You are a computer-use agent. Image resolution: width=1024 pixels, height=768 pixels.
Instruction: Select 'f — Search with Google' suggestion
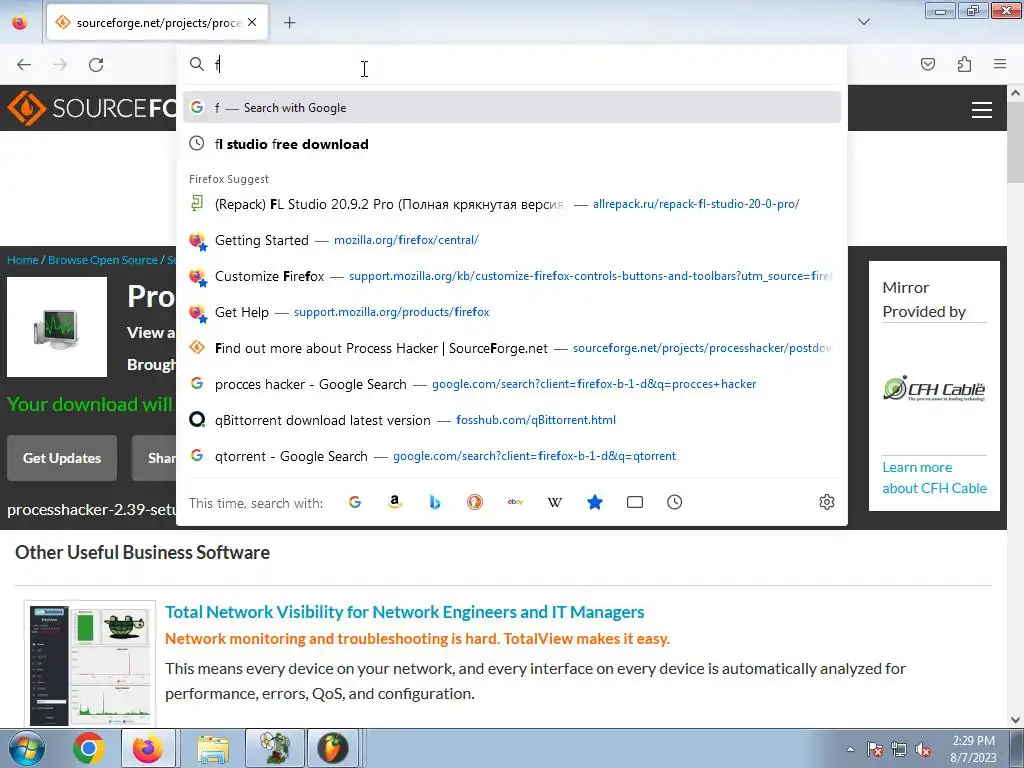[511, 107]
